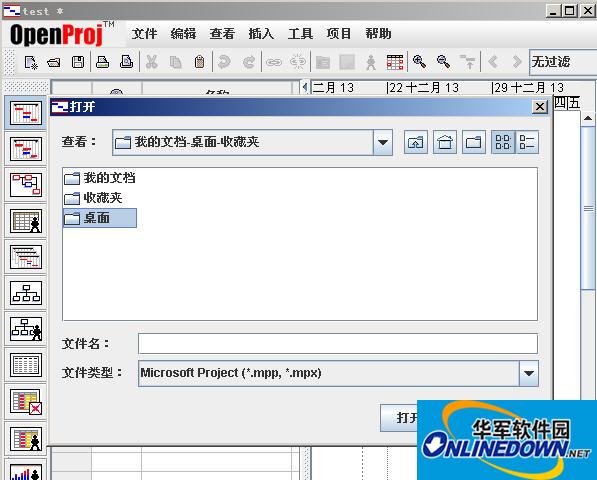
Task: Open the 查看 menu
Action: click(x=222, y=33)
